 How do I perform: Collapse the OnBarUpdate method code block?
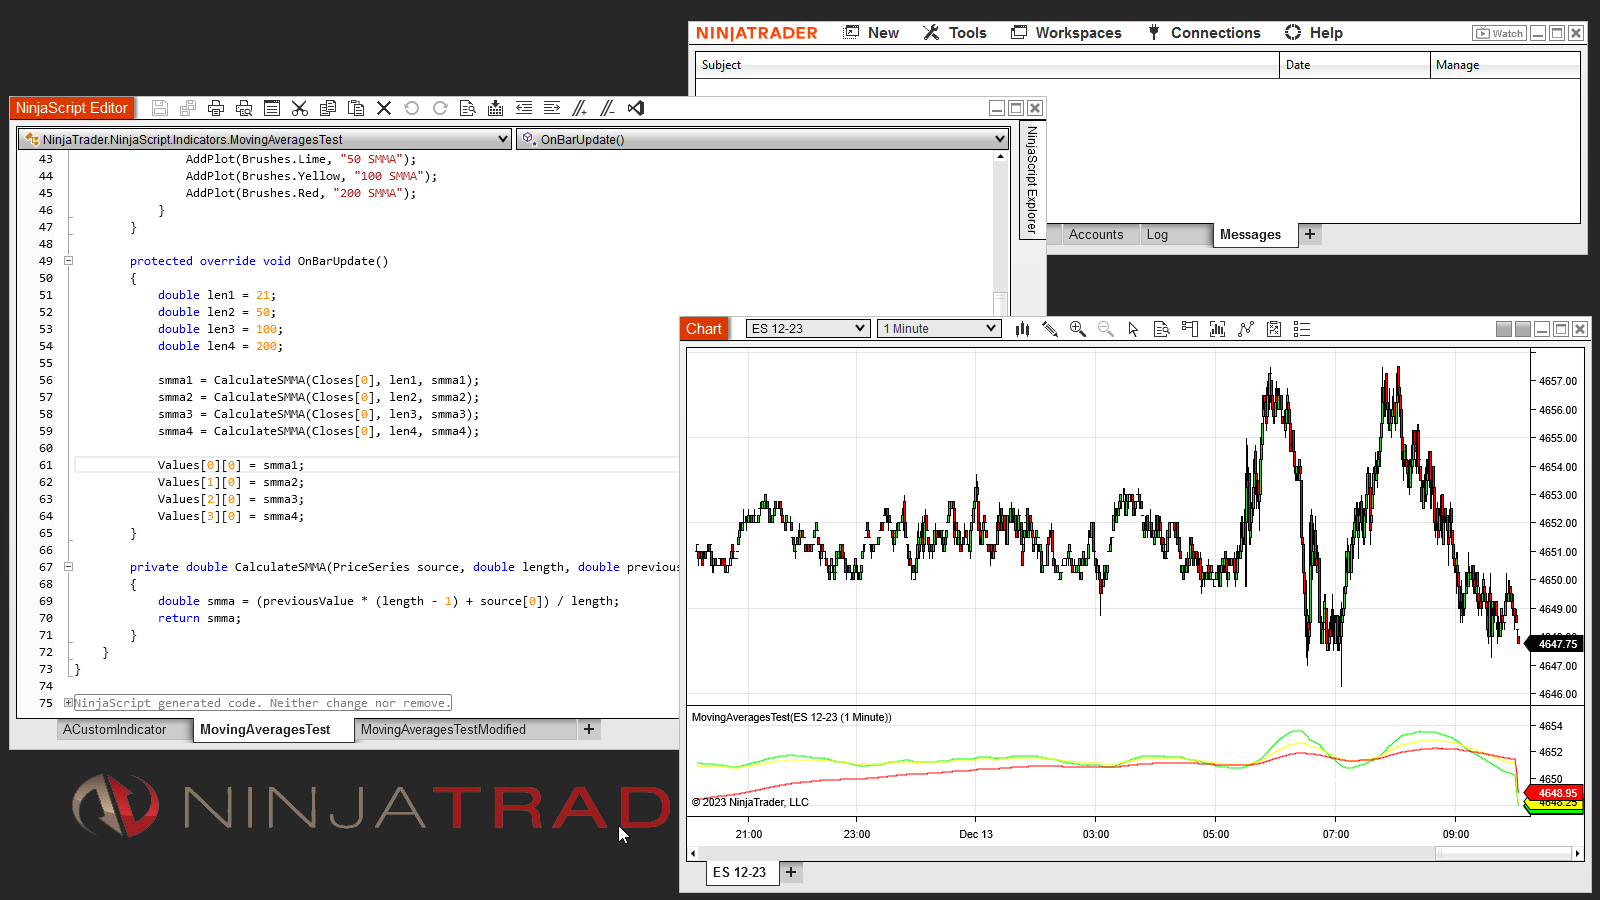point(69,261)
